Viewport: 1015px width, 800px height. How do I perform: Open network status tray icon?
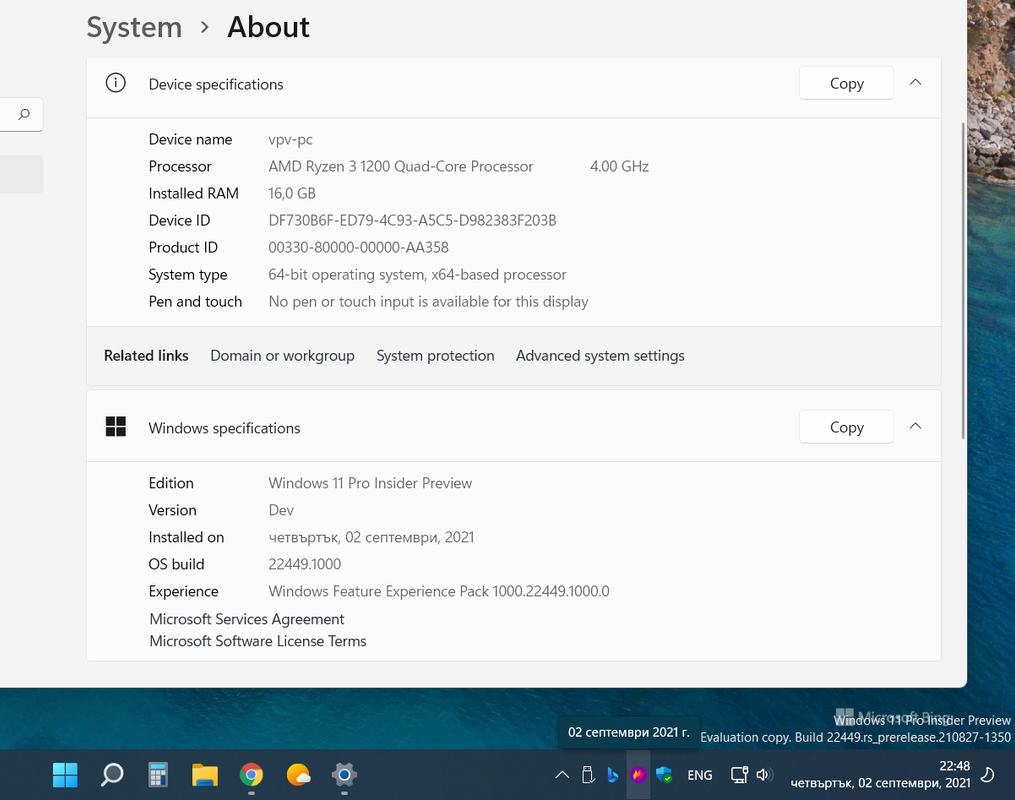coord(739,775)
